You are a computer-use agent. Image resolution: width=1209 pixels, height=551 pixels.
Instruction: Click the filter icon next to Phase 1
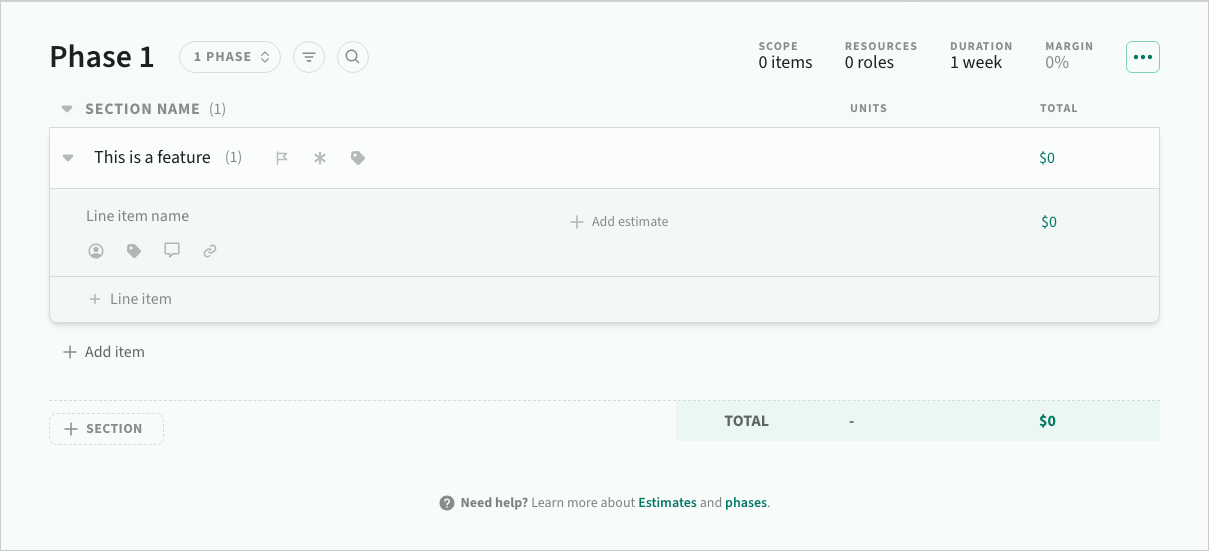point(309,57)
